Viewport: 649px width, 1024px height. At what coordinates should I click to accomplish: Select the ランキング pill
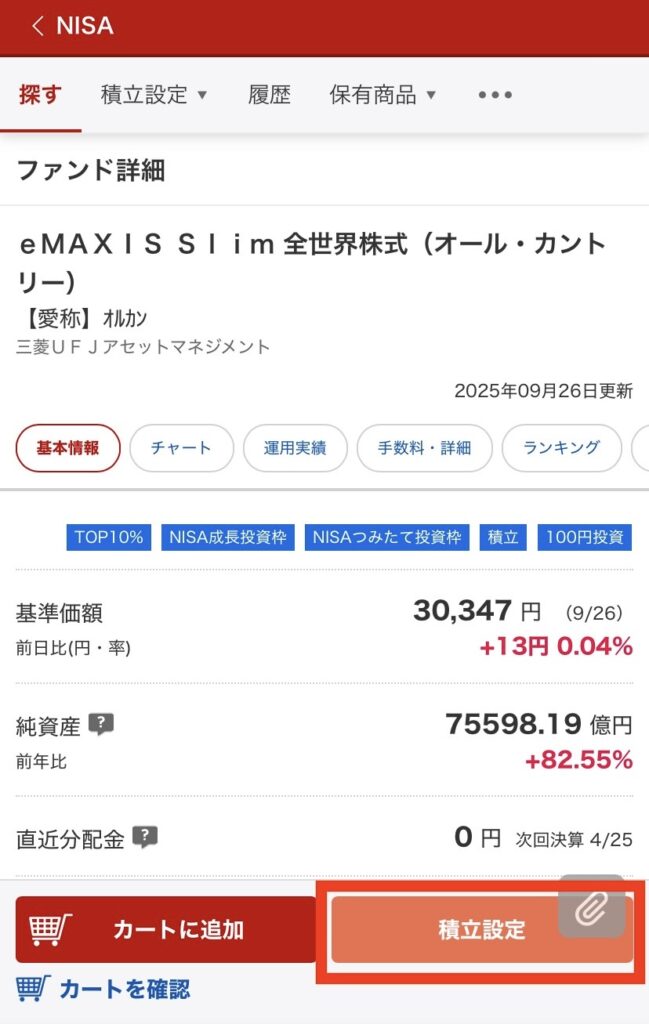click(561, 448)
